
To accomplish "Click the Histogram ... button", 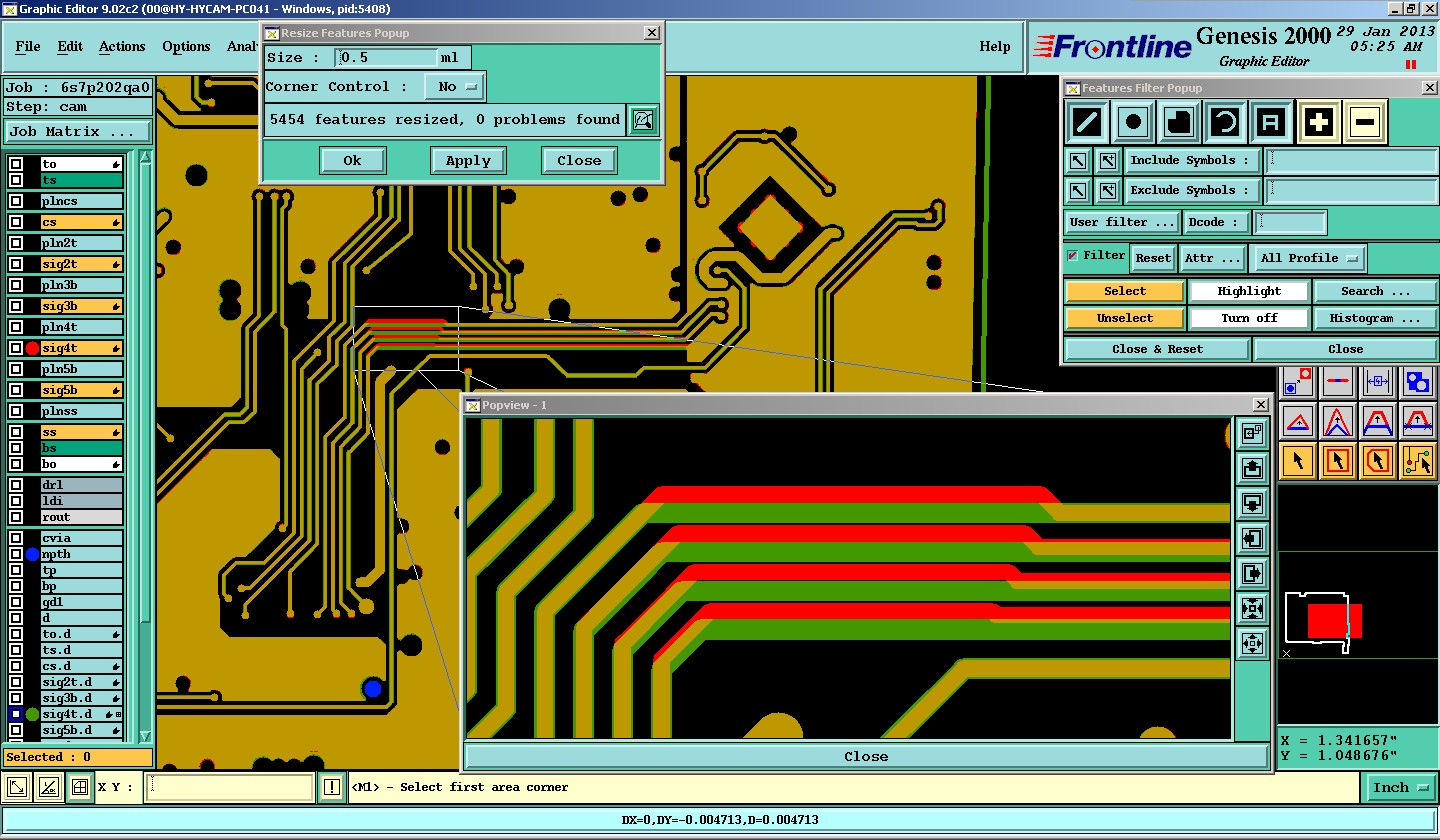I will tap(1375, 318).
